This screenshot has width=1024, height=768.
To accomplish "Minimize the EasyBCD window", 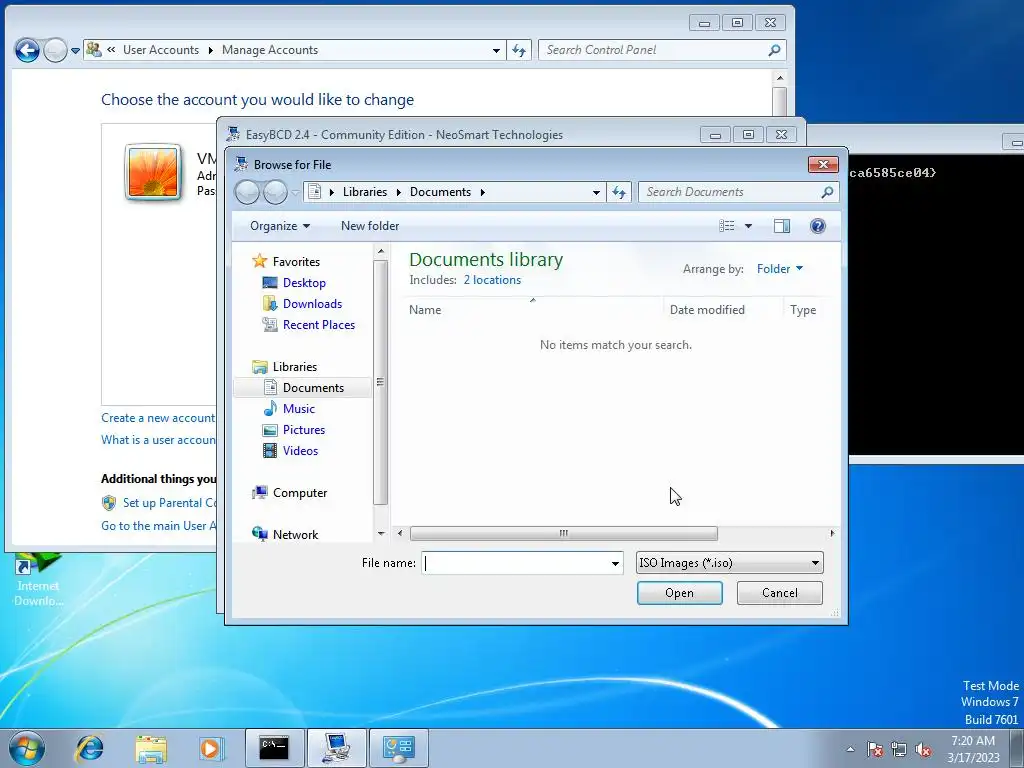I will pyautogui.click(x=715, y=135).
